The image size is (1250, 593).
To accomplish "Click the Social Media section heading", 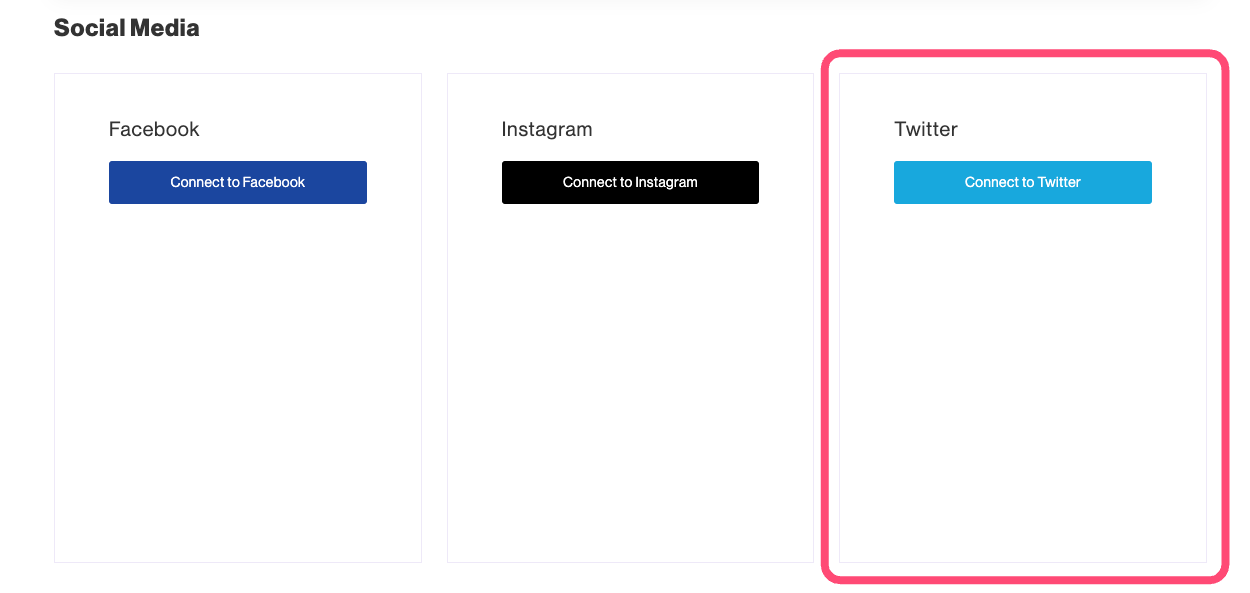I will (126, 28).
